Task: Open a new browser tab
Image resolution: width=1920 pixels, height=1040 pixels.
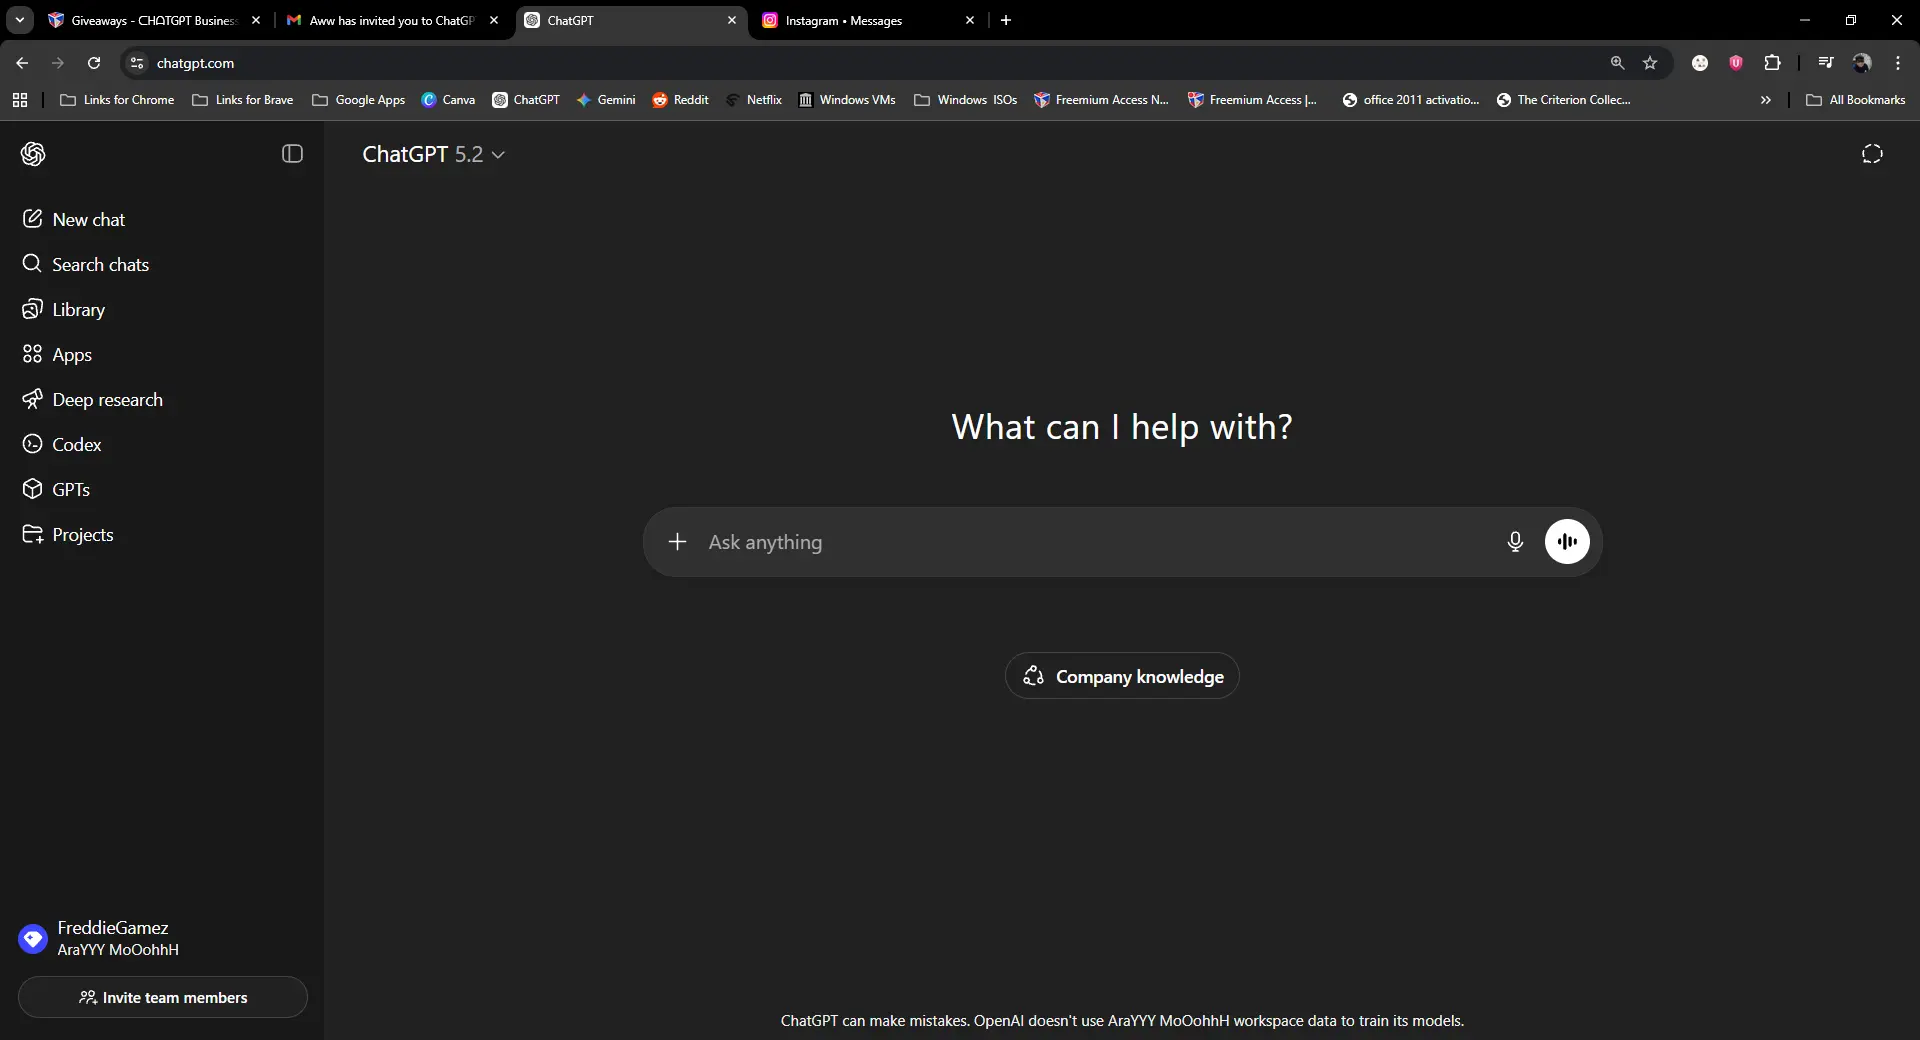Action: pos(1006,20)
